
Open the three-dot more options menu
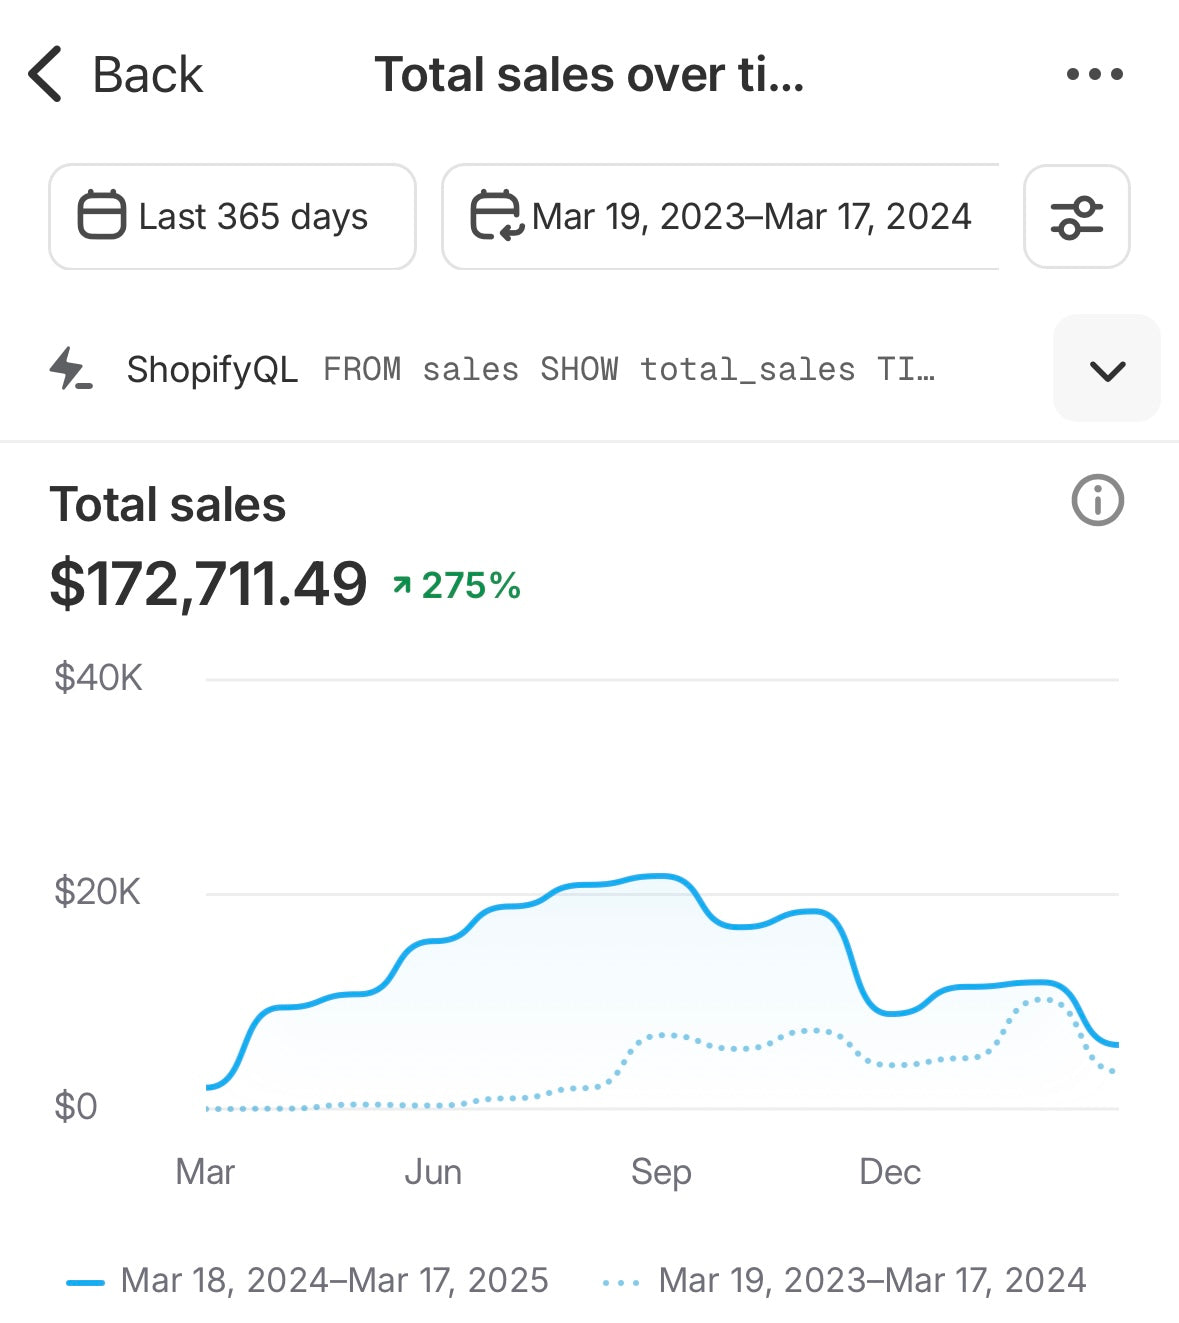tap(1094, 74)
